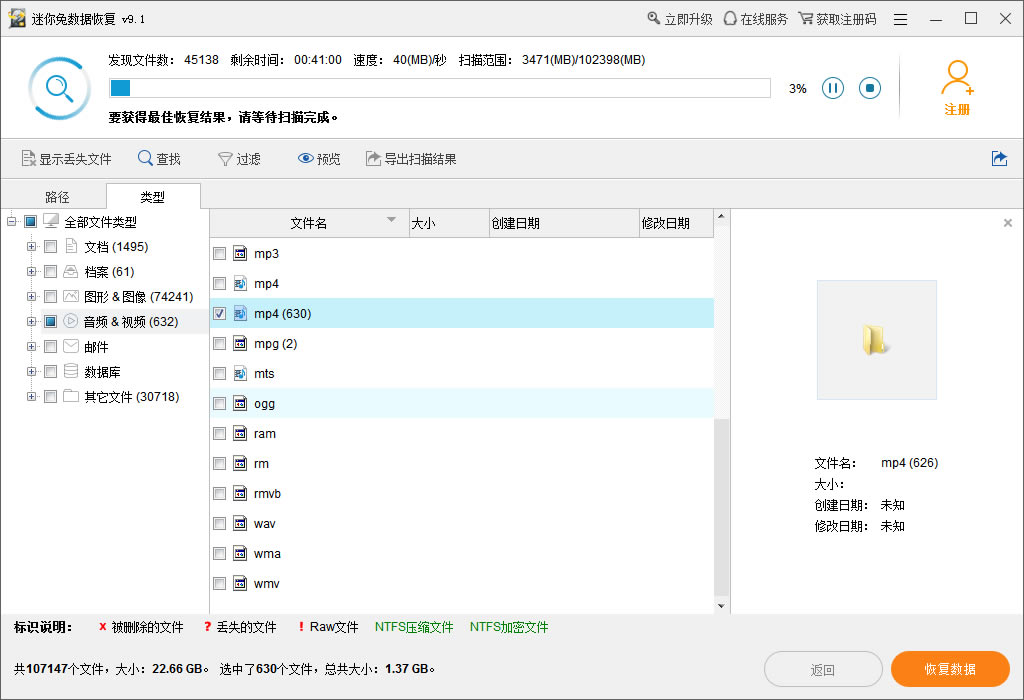The image size is (1024, 700).
Task: Open the hamburger menu in title bar
Action: coord(901,18)
